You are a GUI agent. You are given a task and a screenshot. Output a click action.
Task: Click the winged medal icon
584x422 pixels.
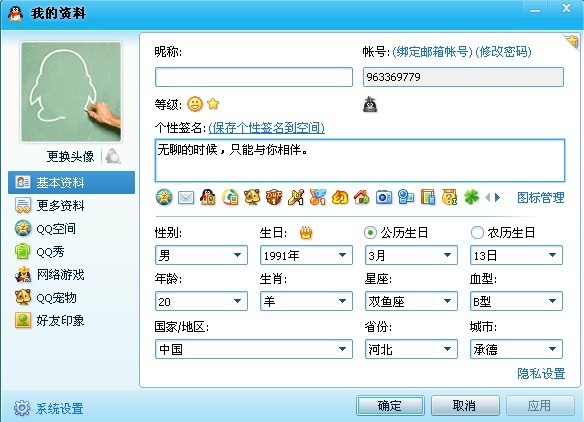318,197
